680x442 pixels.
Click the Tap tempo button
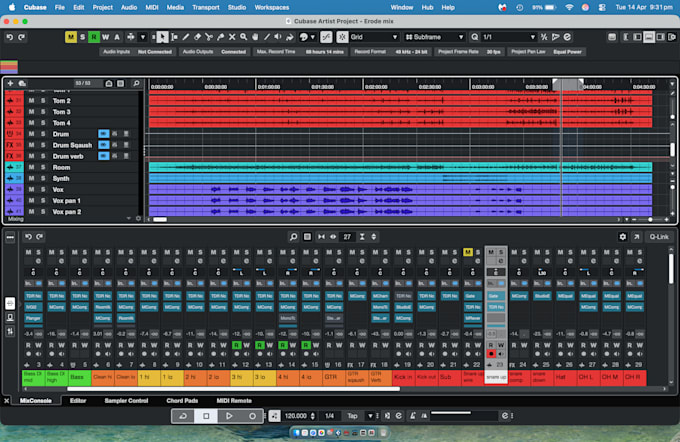[352, 416]
